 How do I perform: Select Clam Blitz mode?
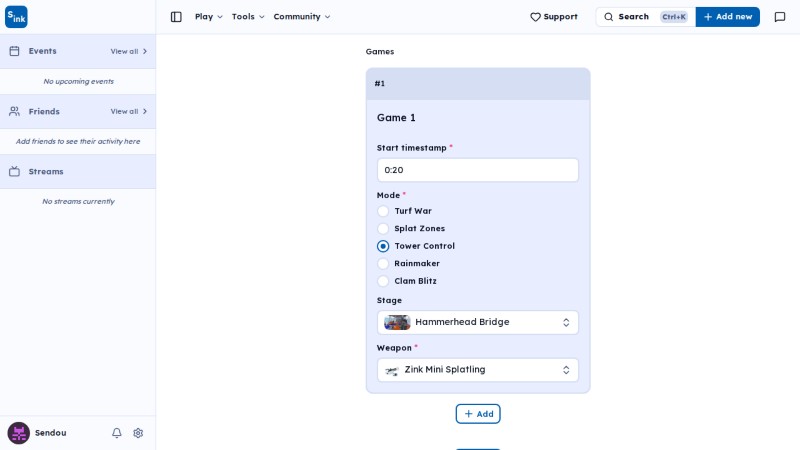tap(383, 281)
